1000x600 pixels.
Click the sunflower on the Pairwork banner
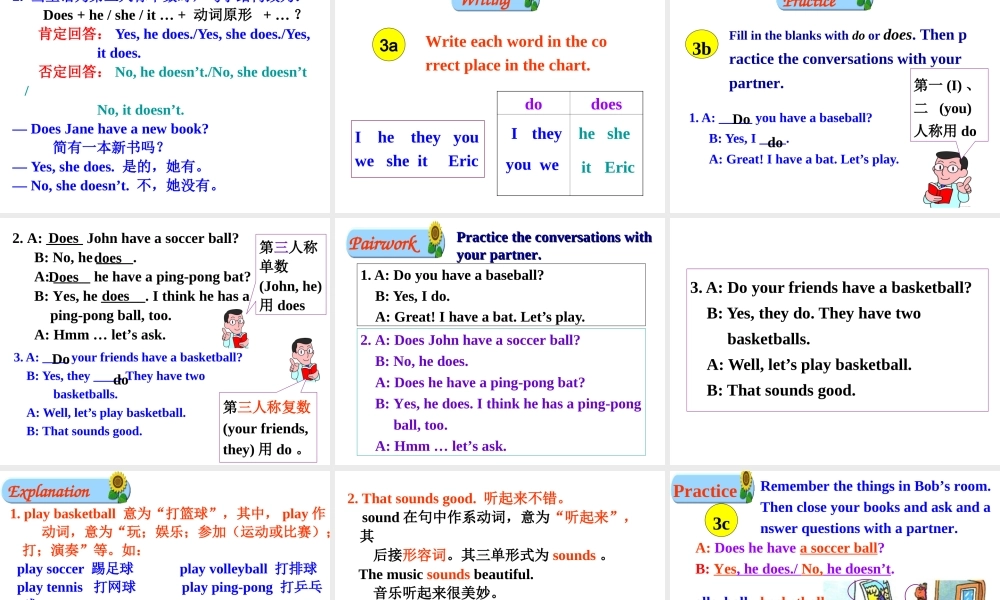point(436,239)
